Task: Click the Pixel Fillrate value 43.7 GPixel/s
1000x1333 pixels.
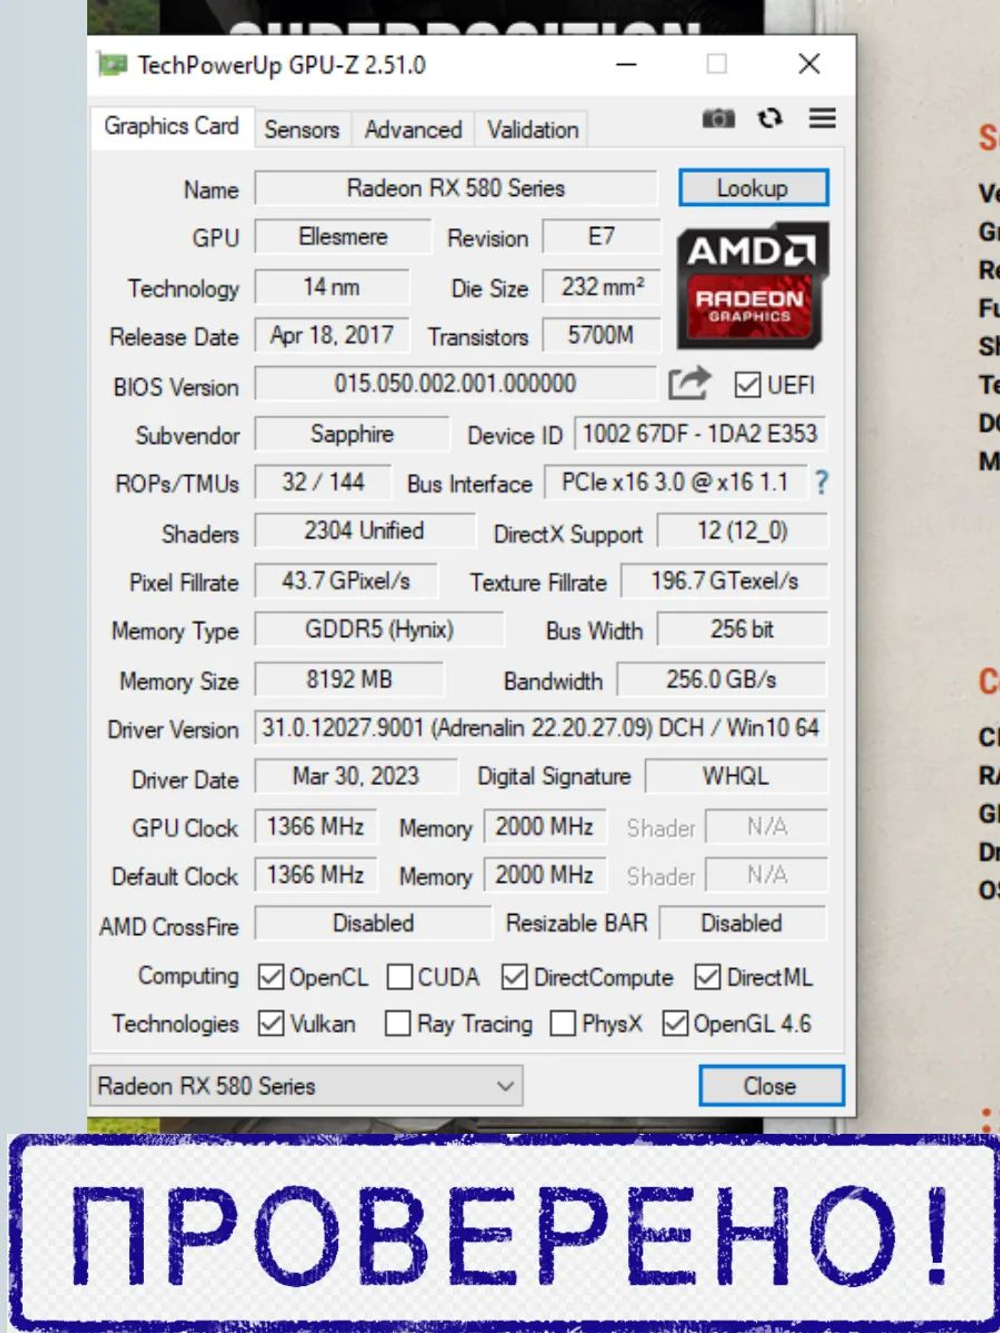Action: tap(346, 581)
